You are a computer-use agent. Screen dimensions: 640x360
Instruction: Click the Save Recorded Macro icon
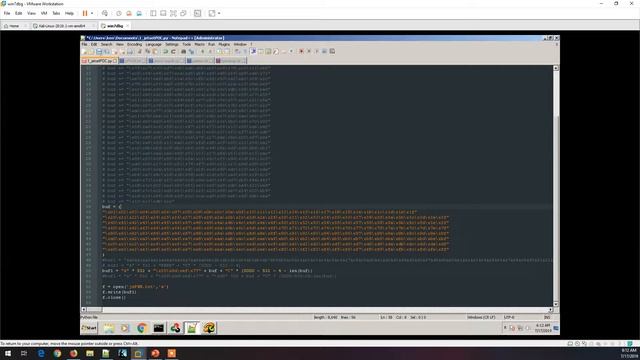click(332, 51)
